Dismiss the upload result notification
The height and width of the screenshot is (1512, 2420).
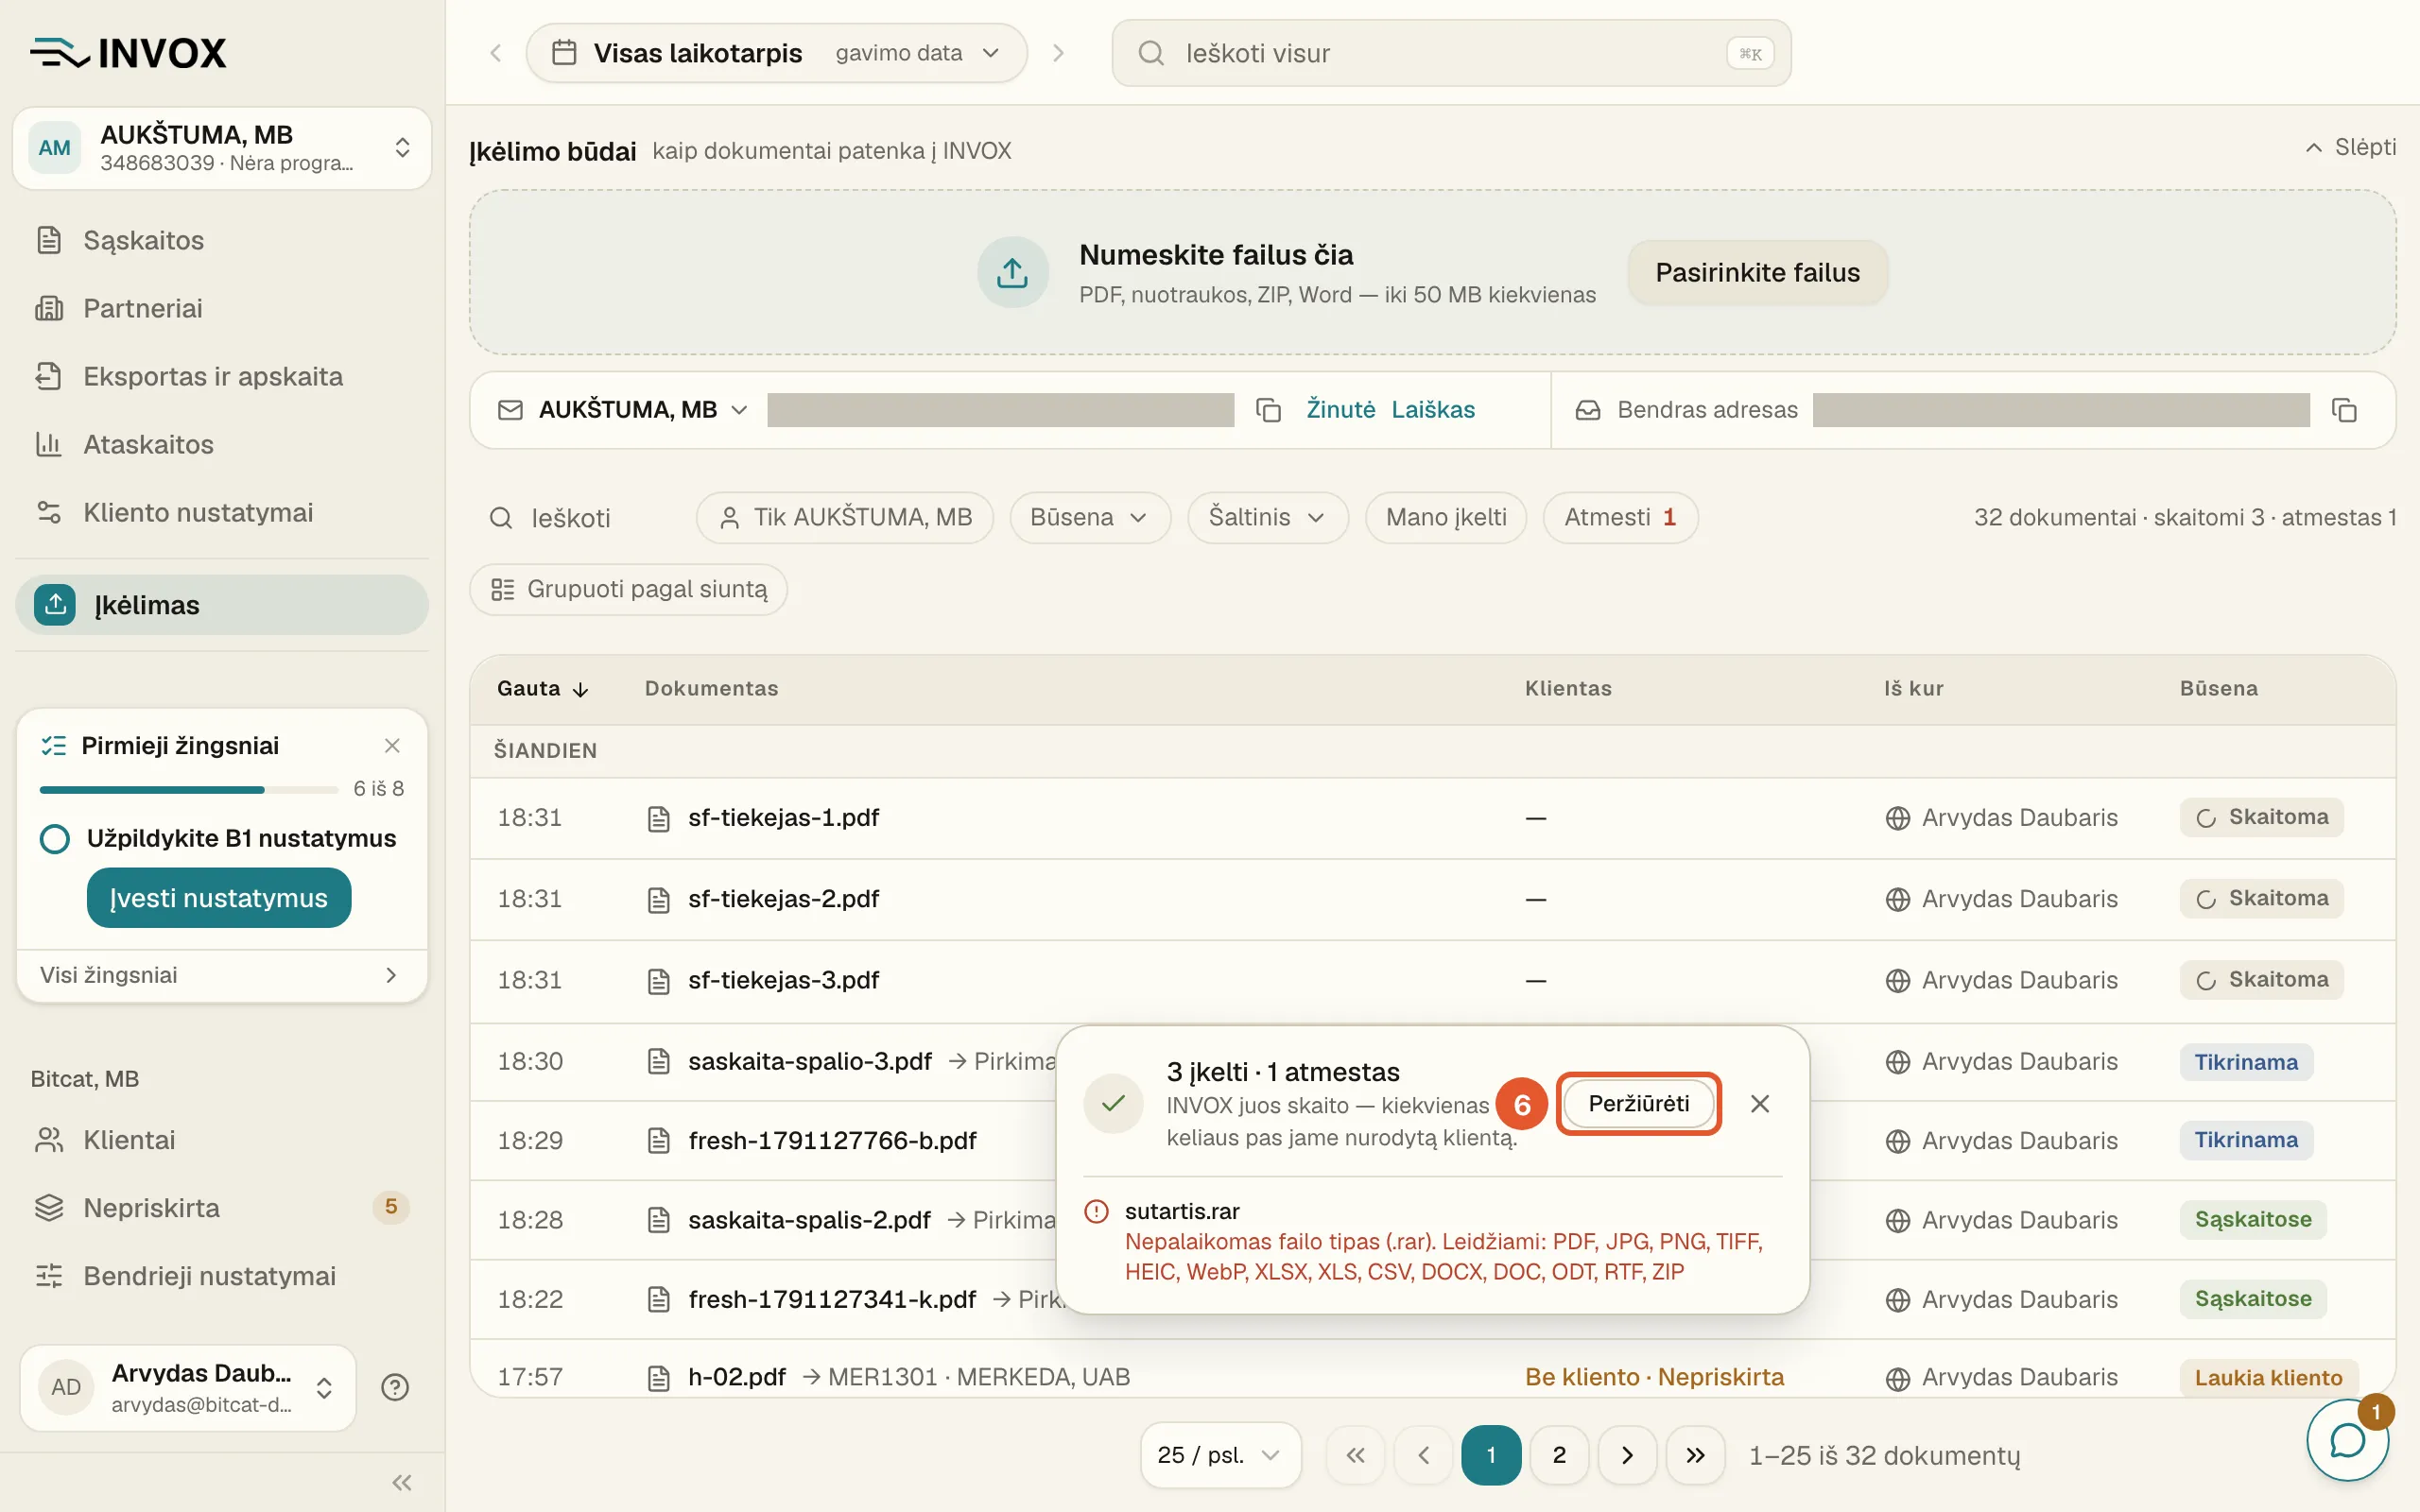pos(1760,1103)
